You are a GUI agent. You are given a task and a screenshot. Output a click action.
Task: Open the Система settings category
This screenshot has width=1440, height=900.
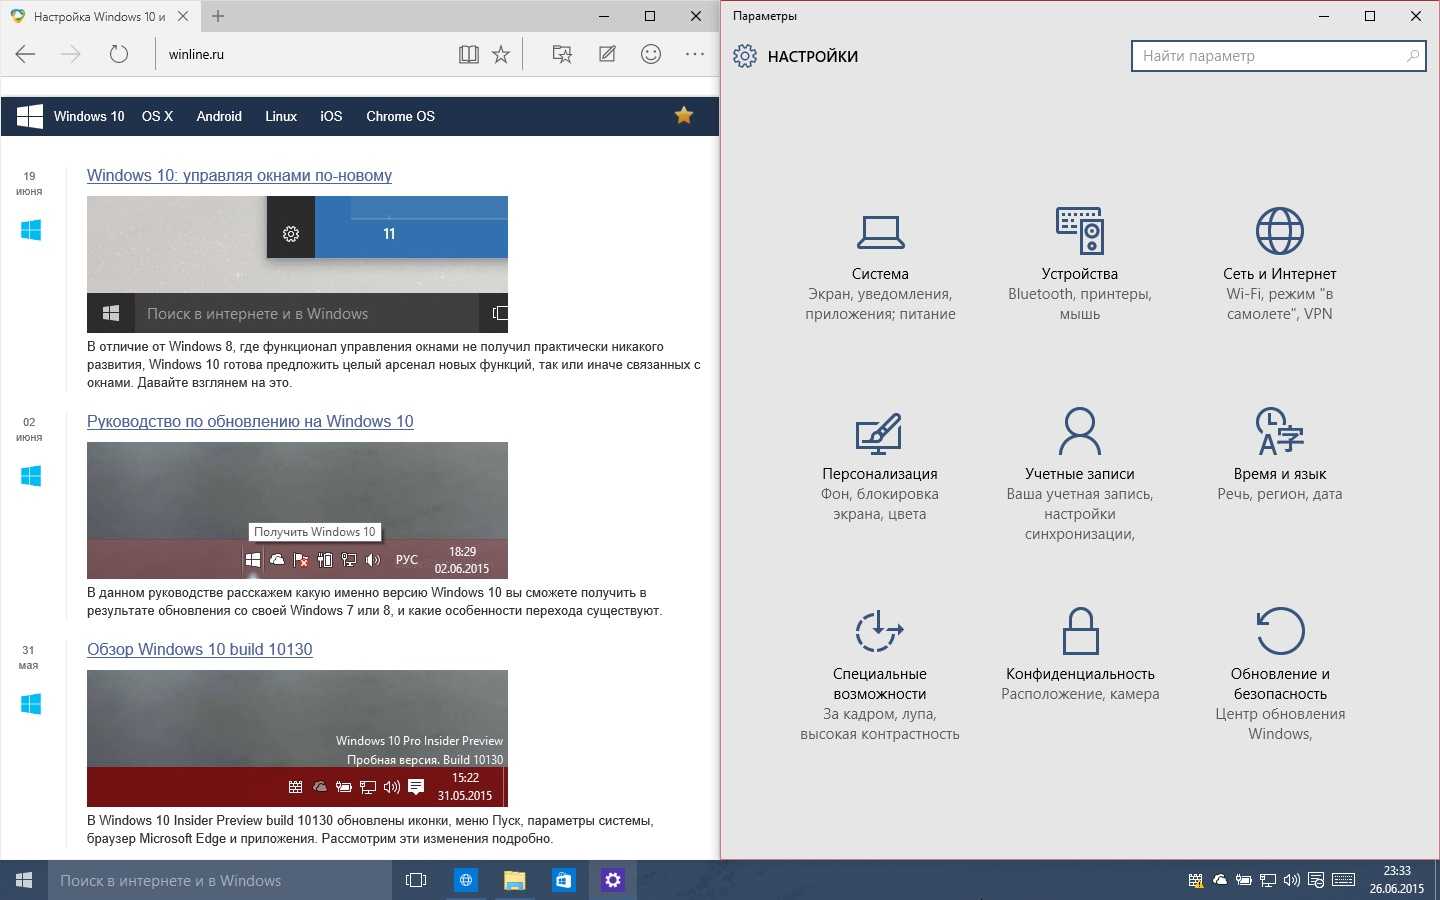tap(880, 266)
